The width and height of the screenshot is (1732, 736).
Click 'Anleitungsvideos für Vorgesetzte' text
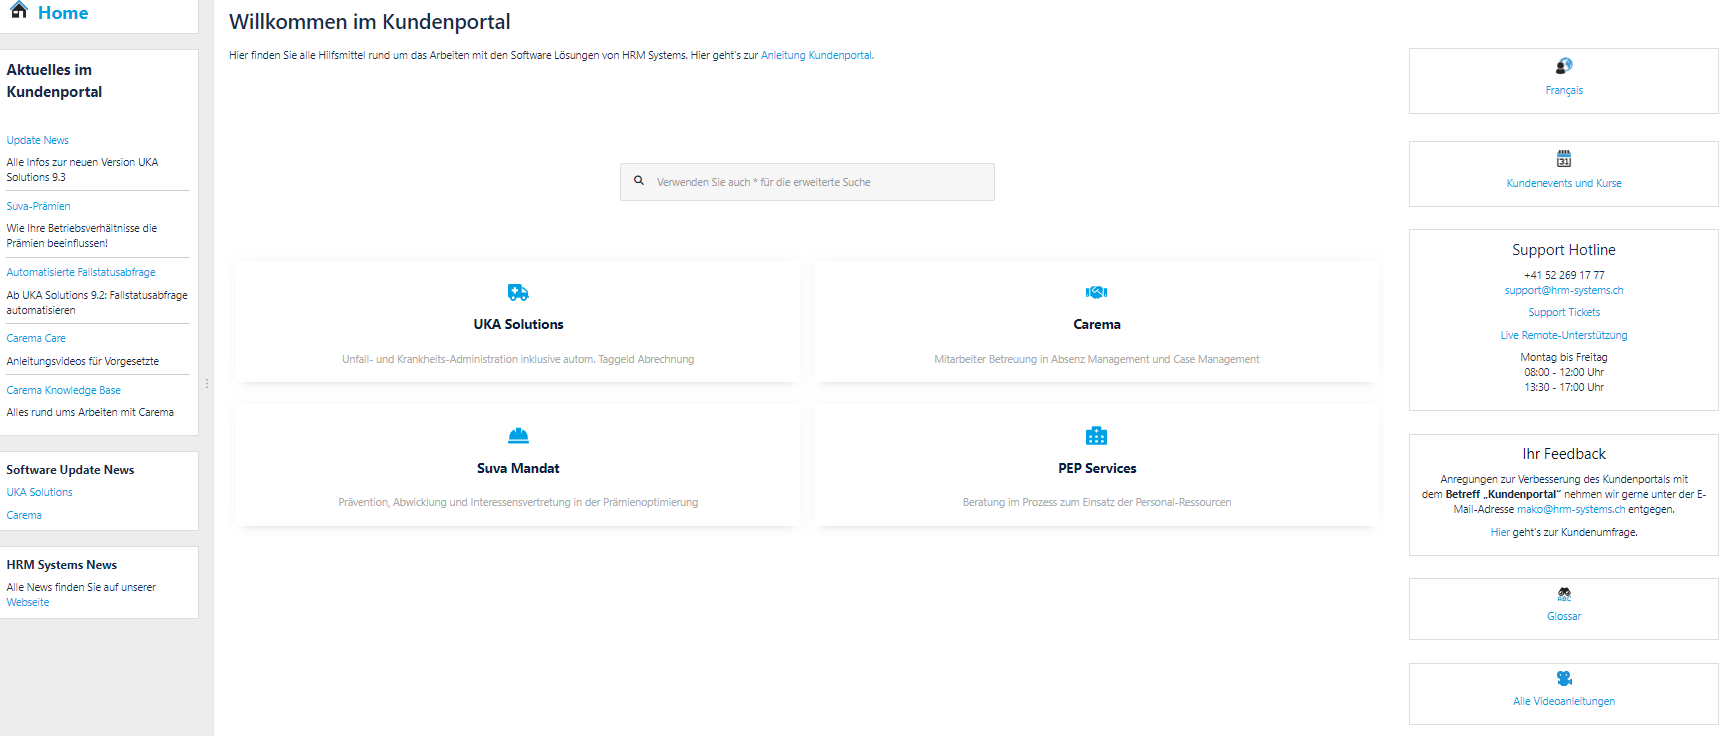pos(83,361)
